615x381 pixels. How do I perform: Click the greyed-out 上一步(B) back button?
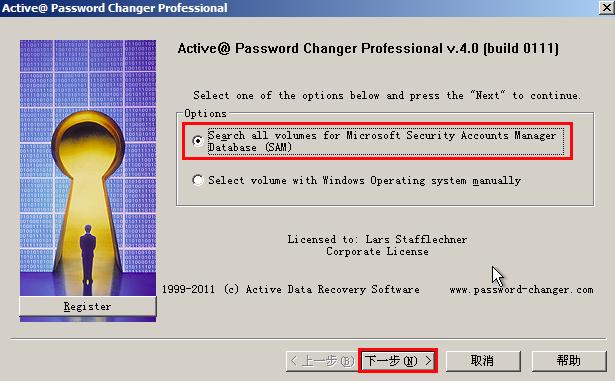321,361
